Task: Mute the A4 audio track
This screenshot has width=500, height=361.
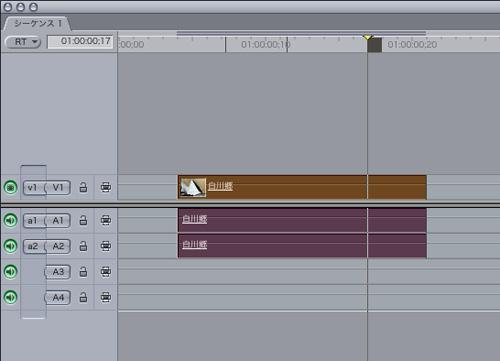Action: click(11, 297)
